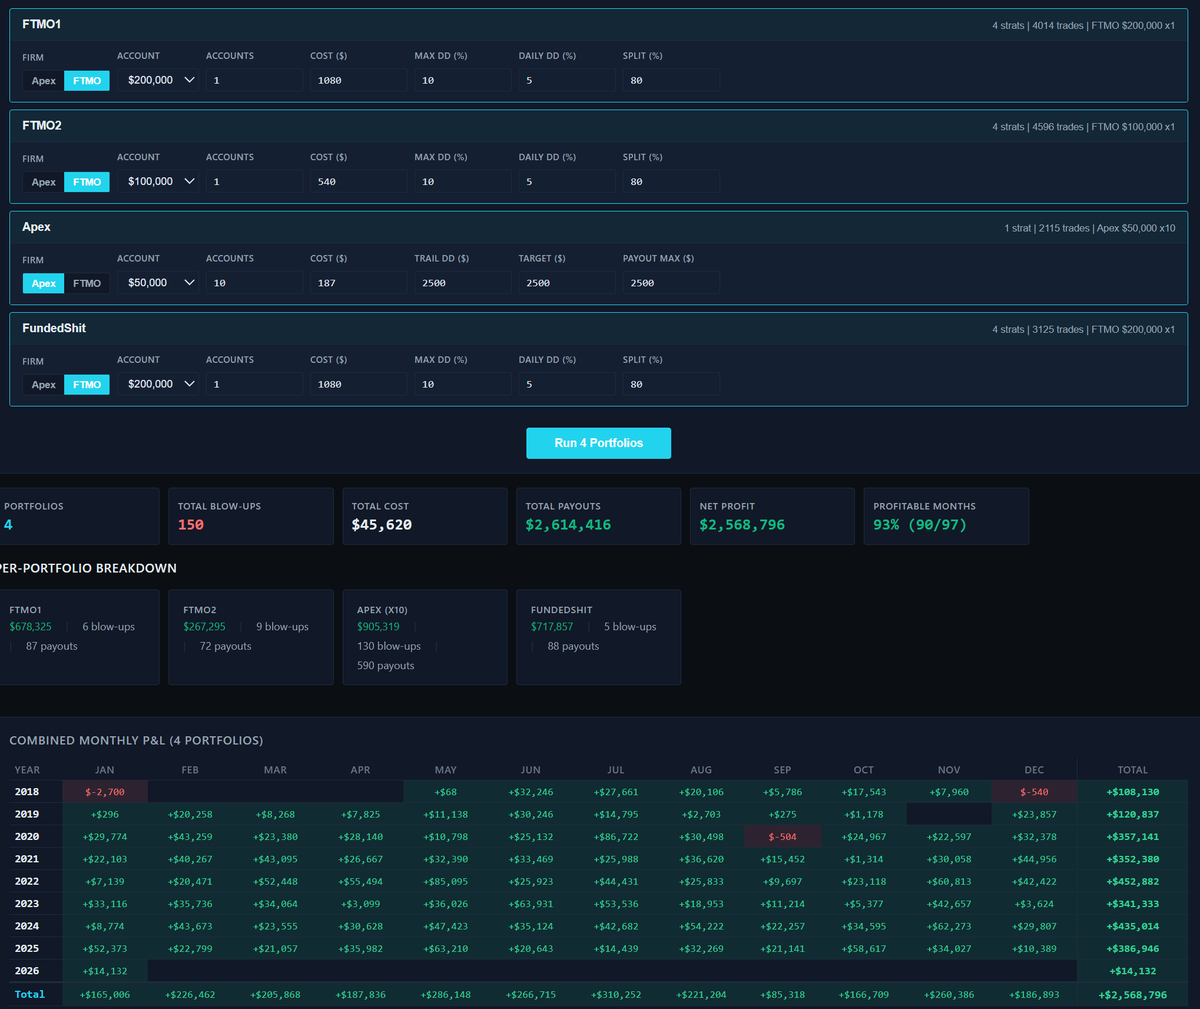Edit FundedShit Max DD field
This screenshot has width=1200, height=1009.
click(463, 383)
